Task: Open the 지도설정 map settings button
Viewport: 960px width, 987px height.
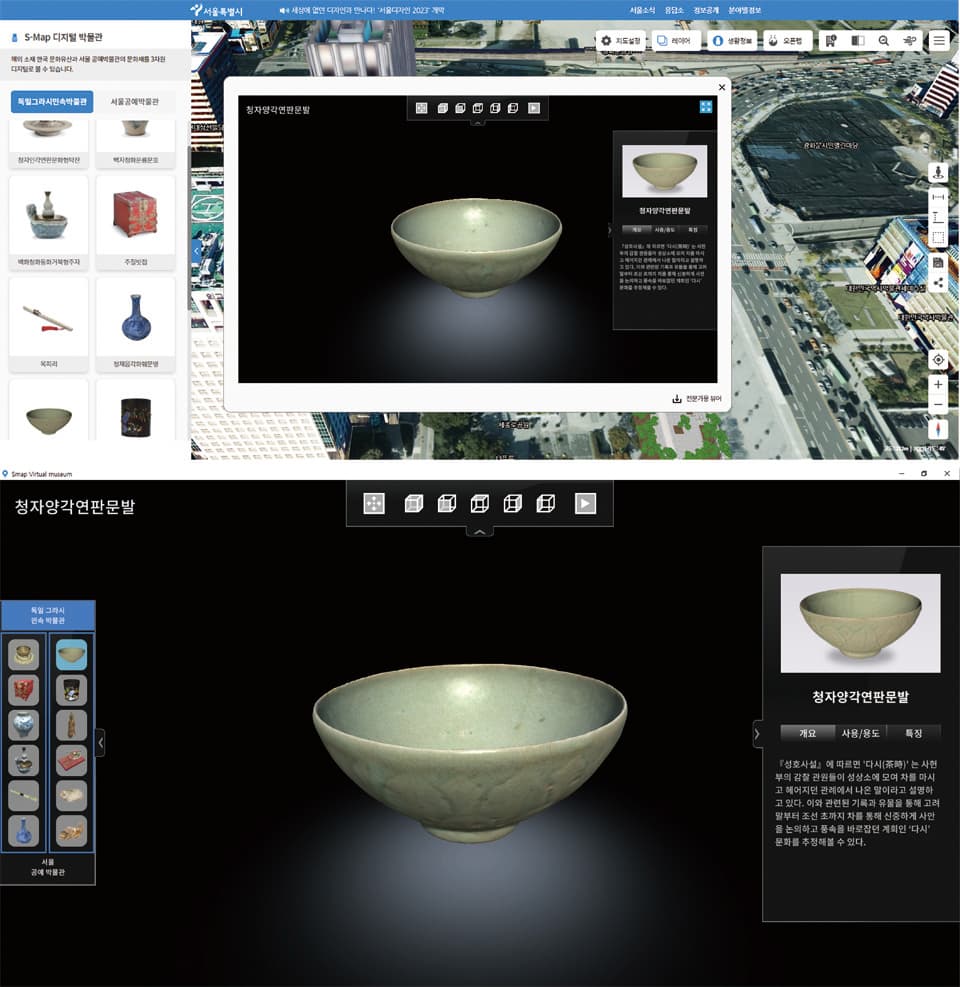Action: click(x=621, y=40)
